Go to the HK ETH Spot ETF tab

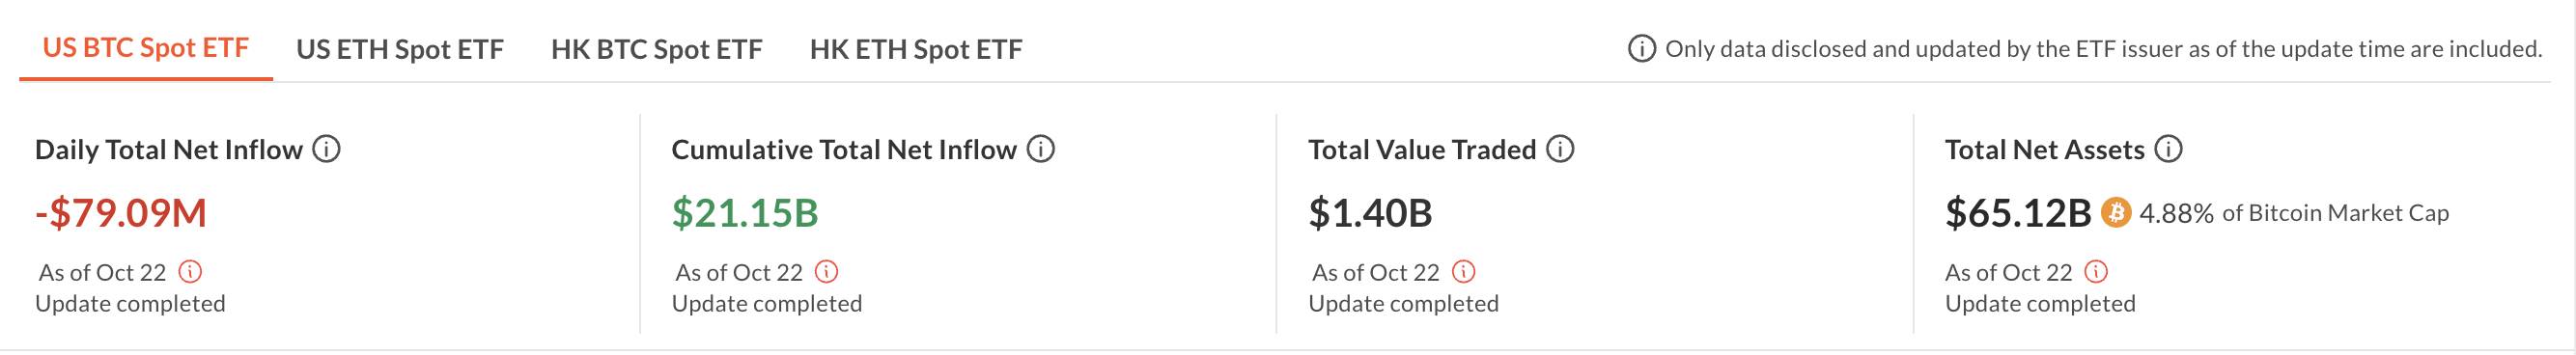coord(916,49)
